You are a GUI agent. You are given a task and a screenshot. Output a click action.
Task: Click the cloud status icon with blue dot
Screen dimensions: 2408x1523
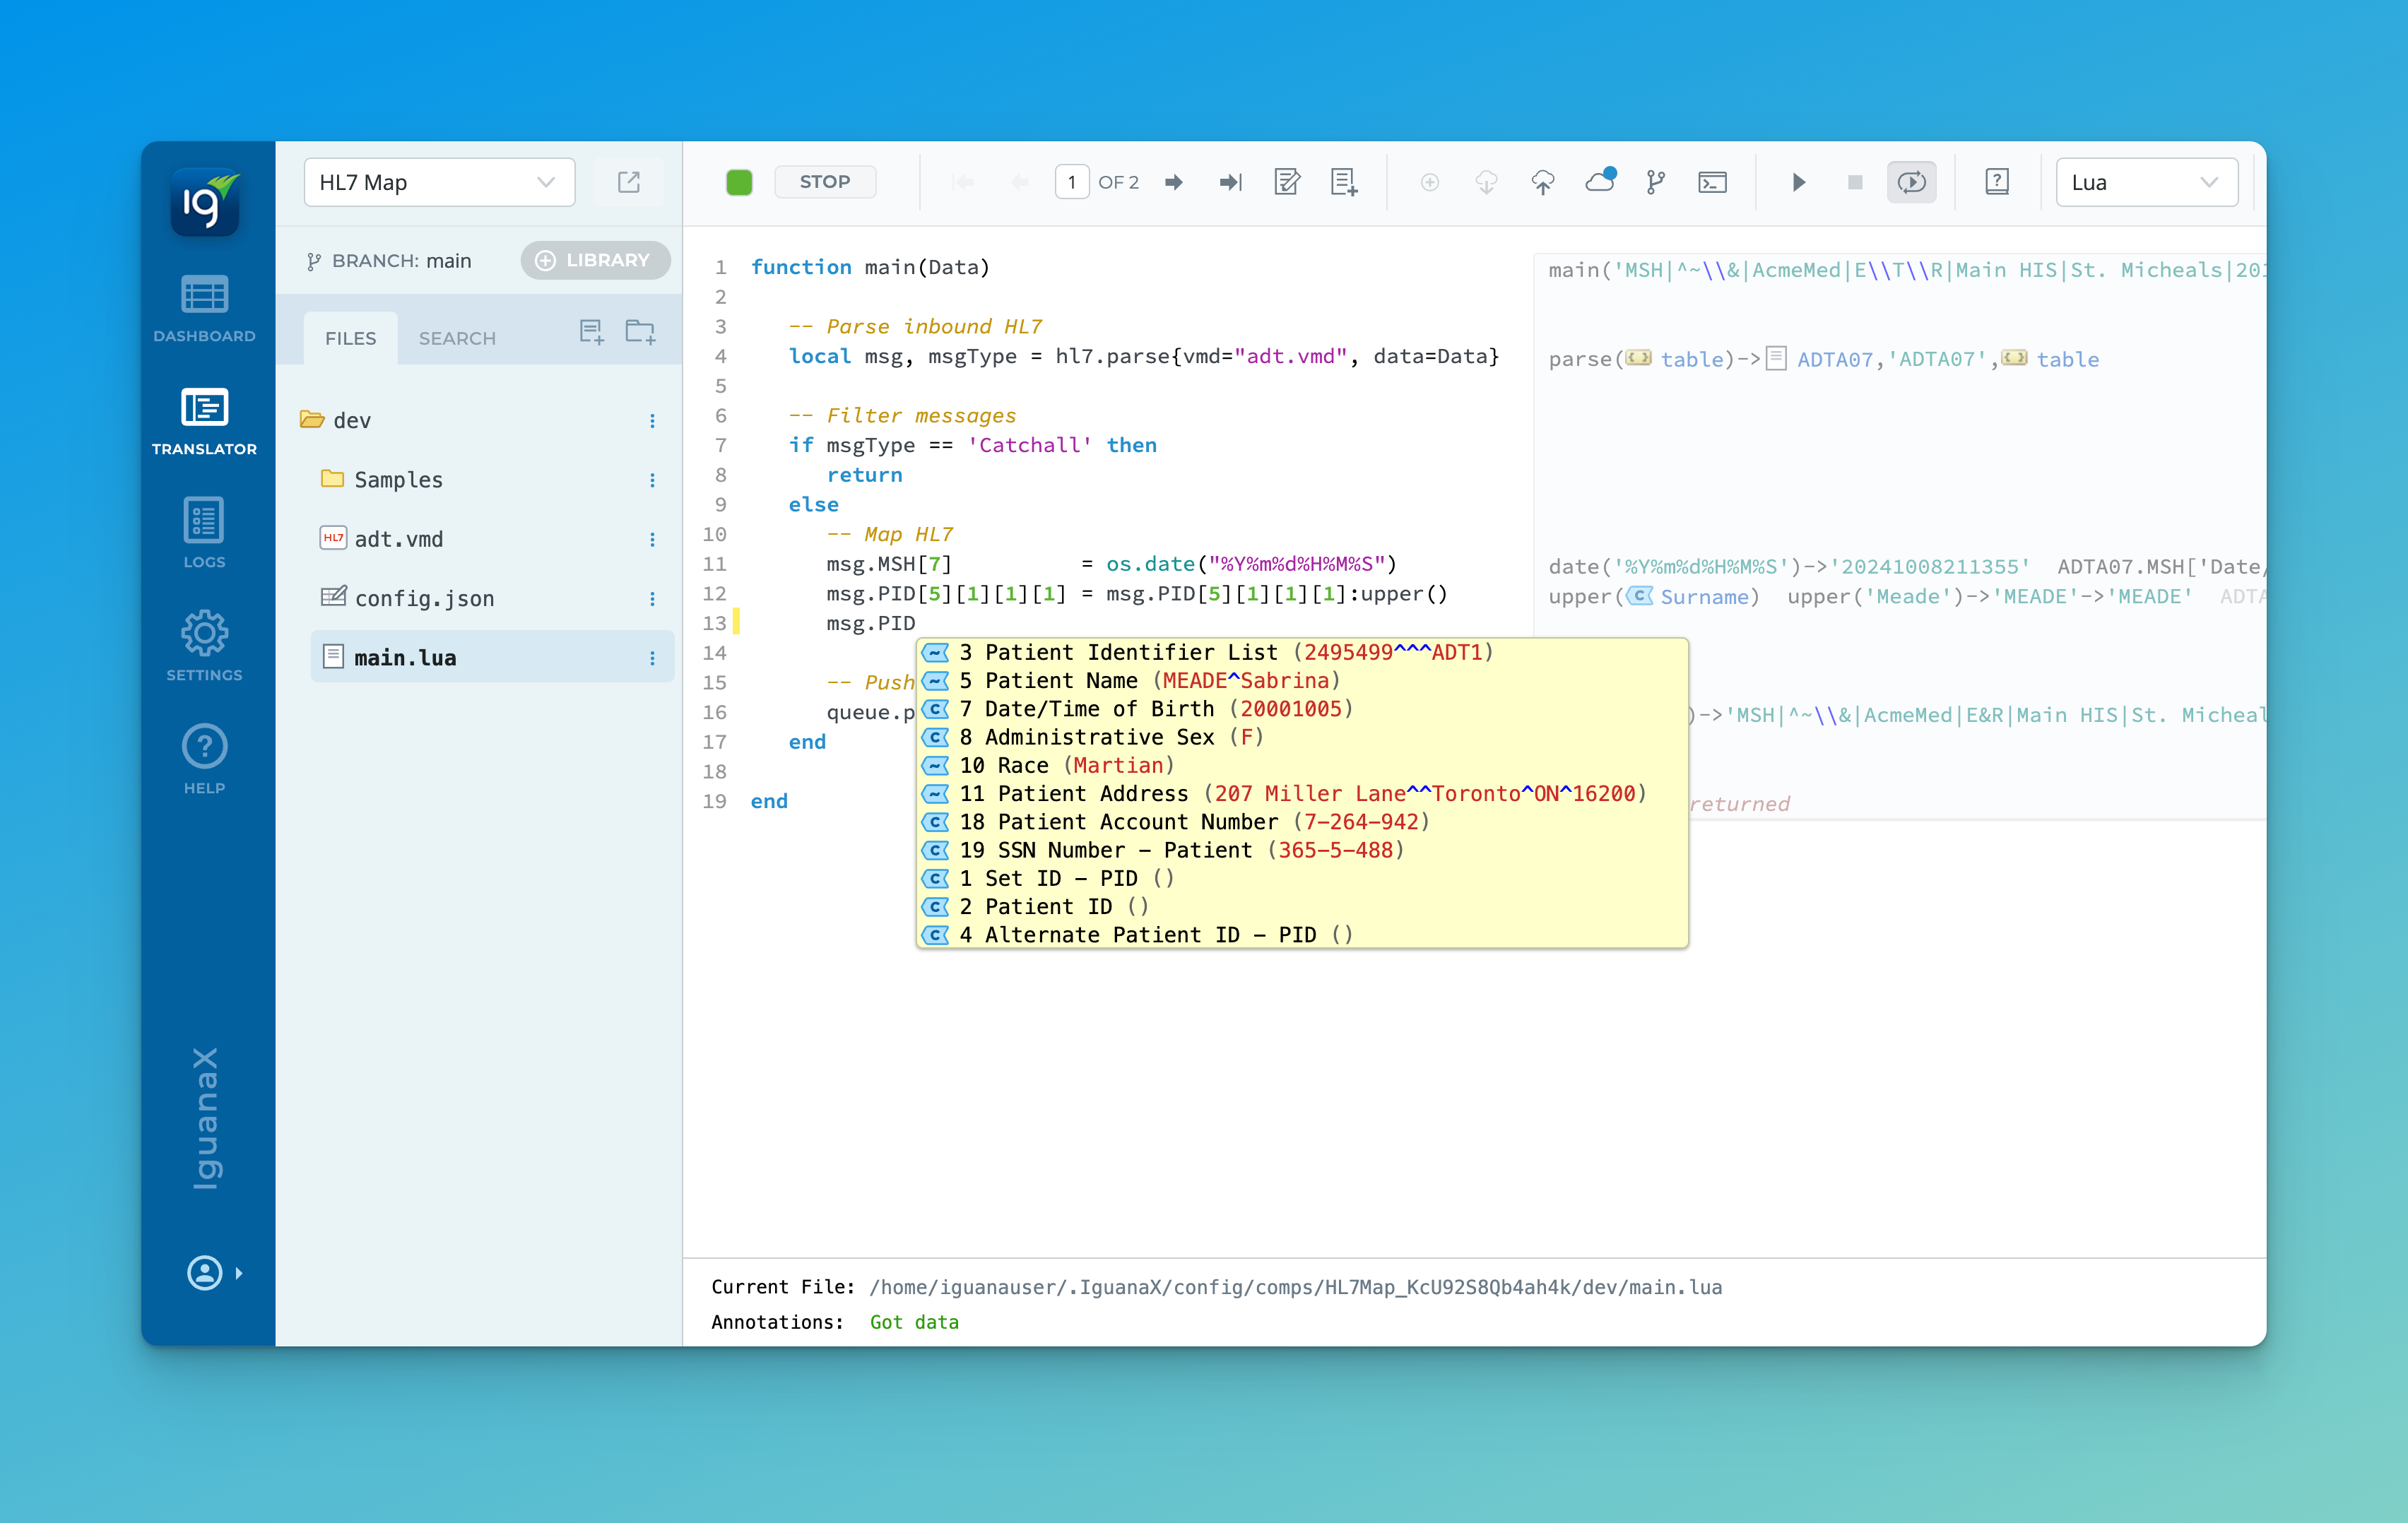point(1600,180)
